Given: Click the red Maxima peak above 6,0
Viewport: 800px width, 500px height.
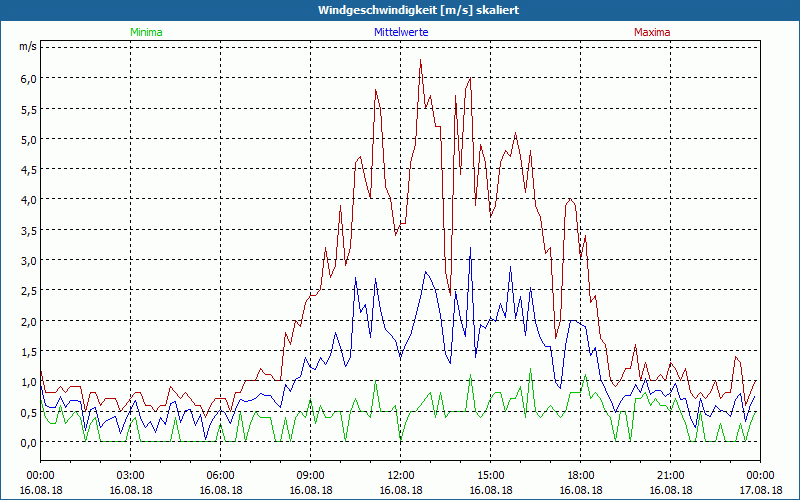Looking at the screenshot, I should [420, 60].
